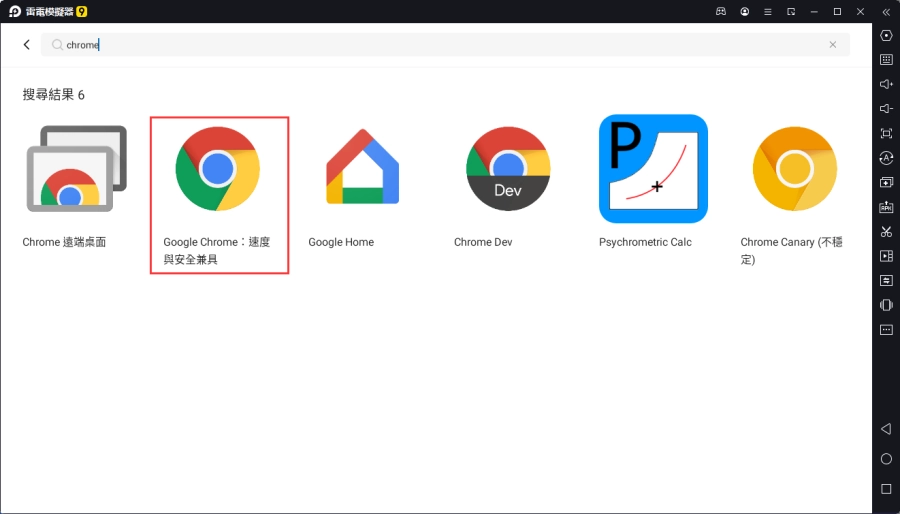Click the Android back triangle button
Viewport: 900px width, 514px height.
click(886, 429)
